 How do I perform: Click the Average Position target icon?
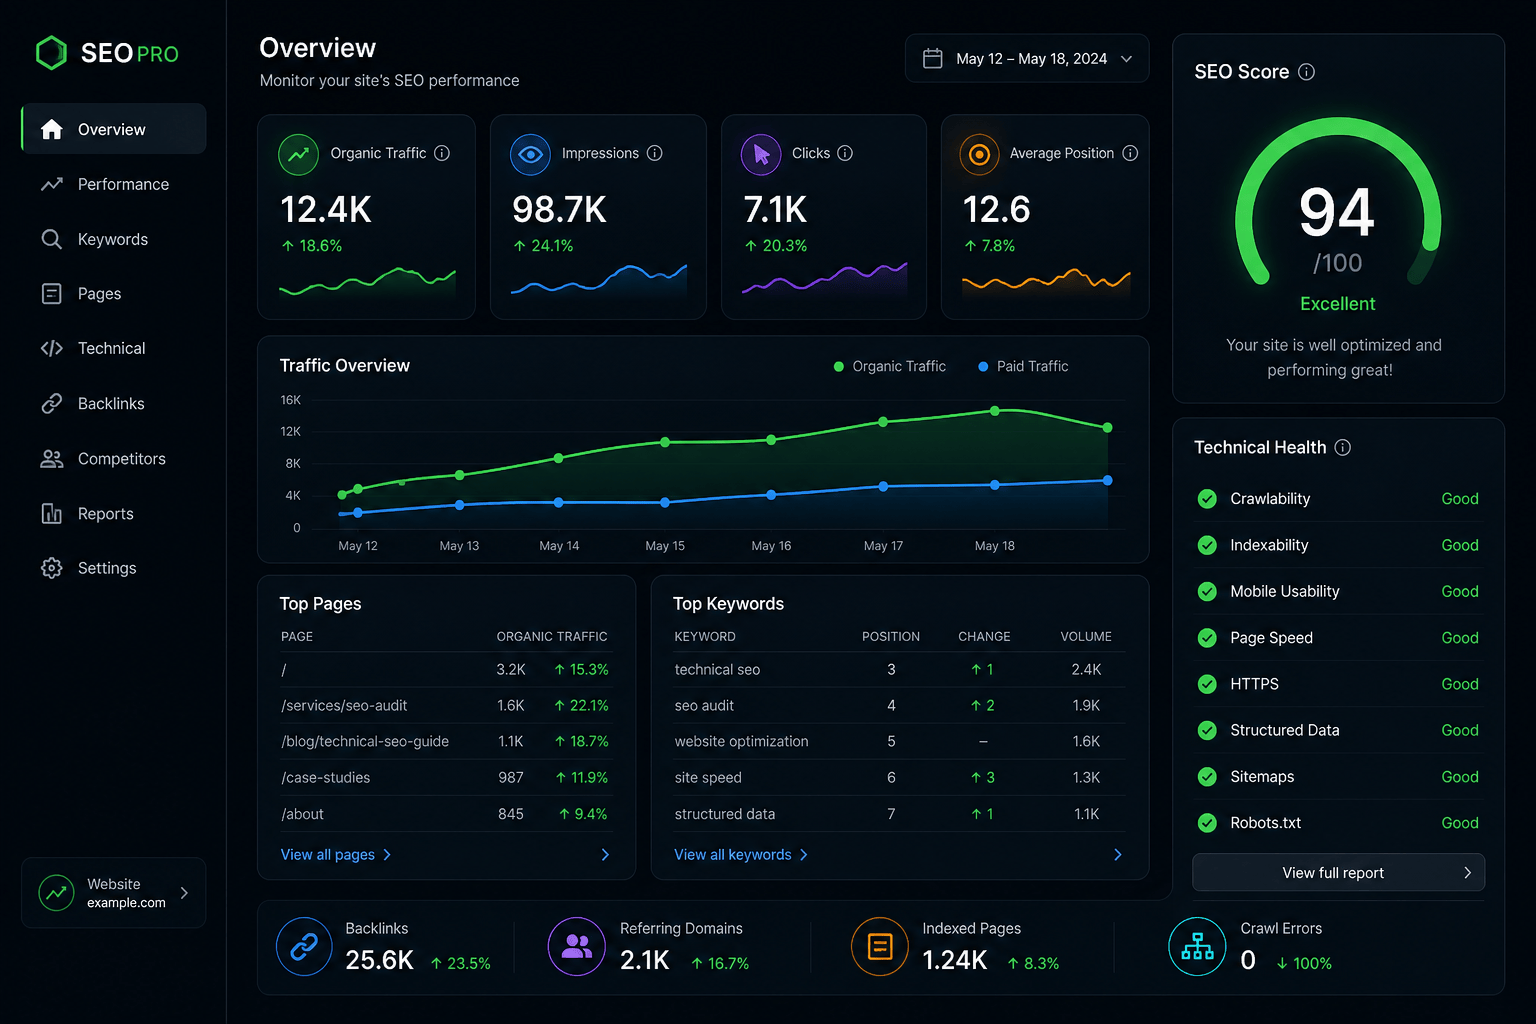[980, 154]
